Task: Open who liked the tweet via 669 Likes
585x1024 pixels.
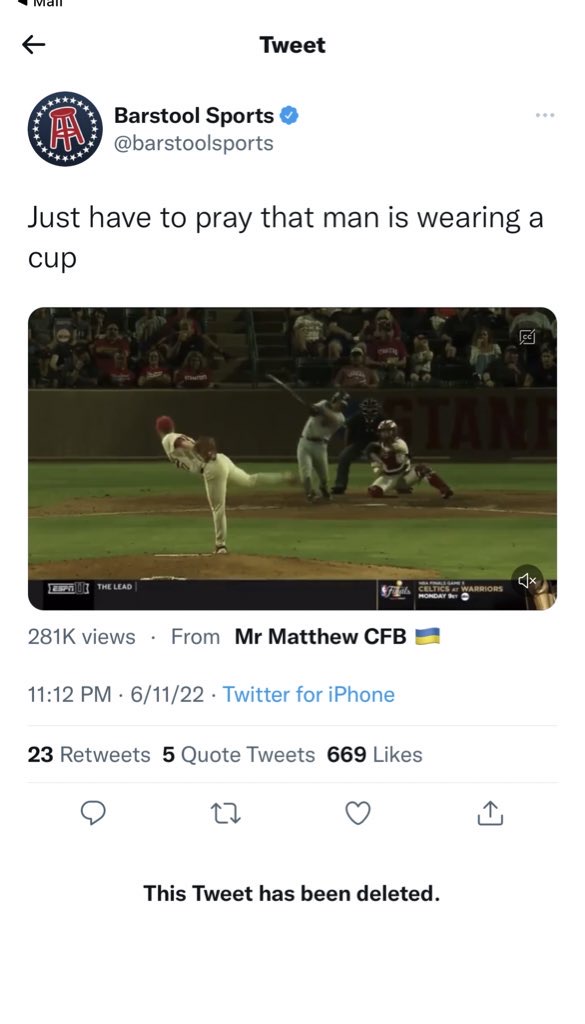Action: tap(375, 755)
